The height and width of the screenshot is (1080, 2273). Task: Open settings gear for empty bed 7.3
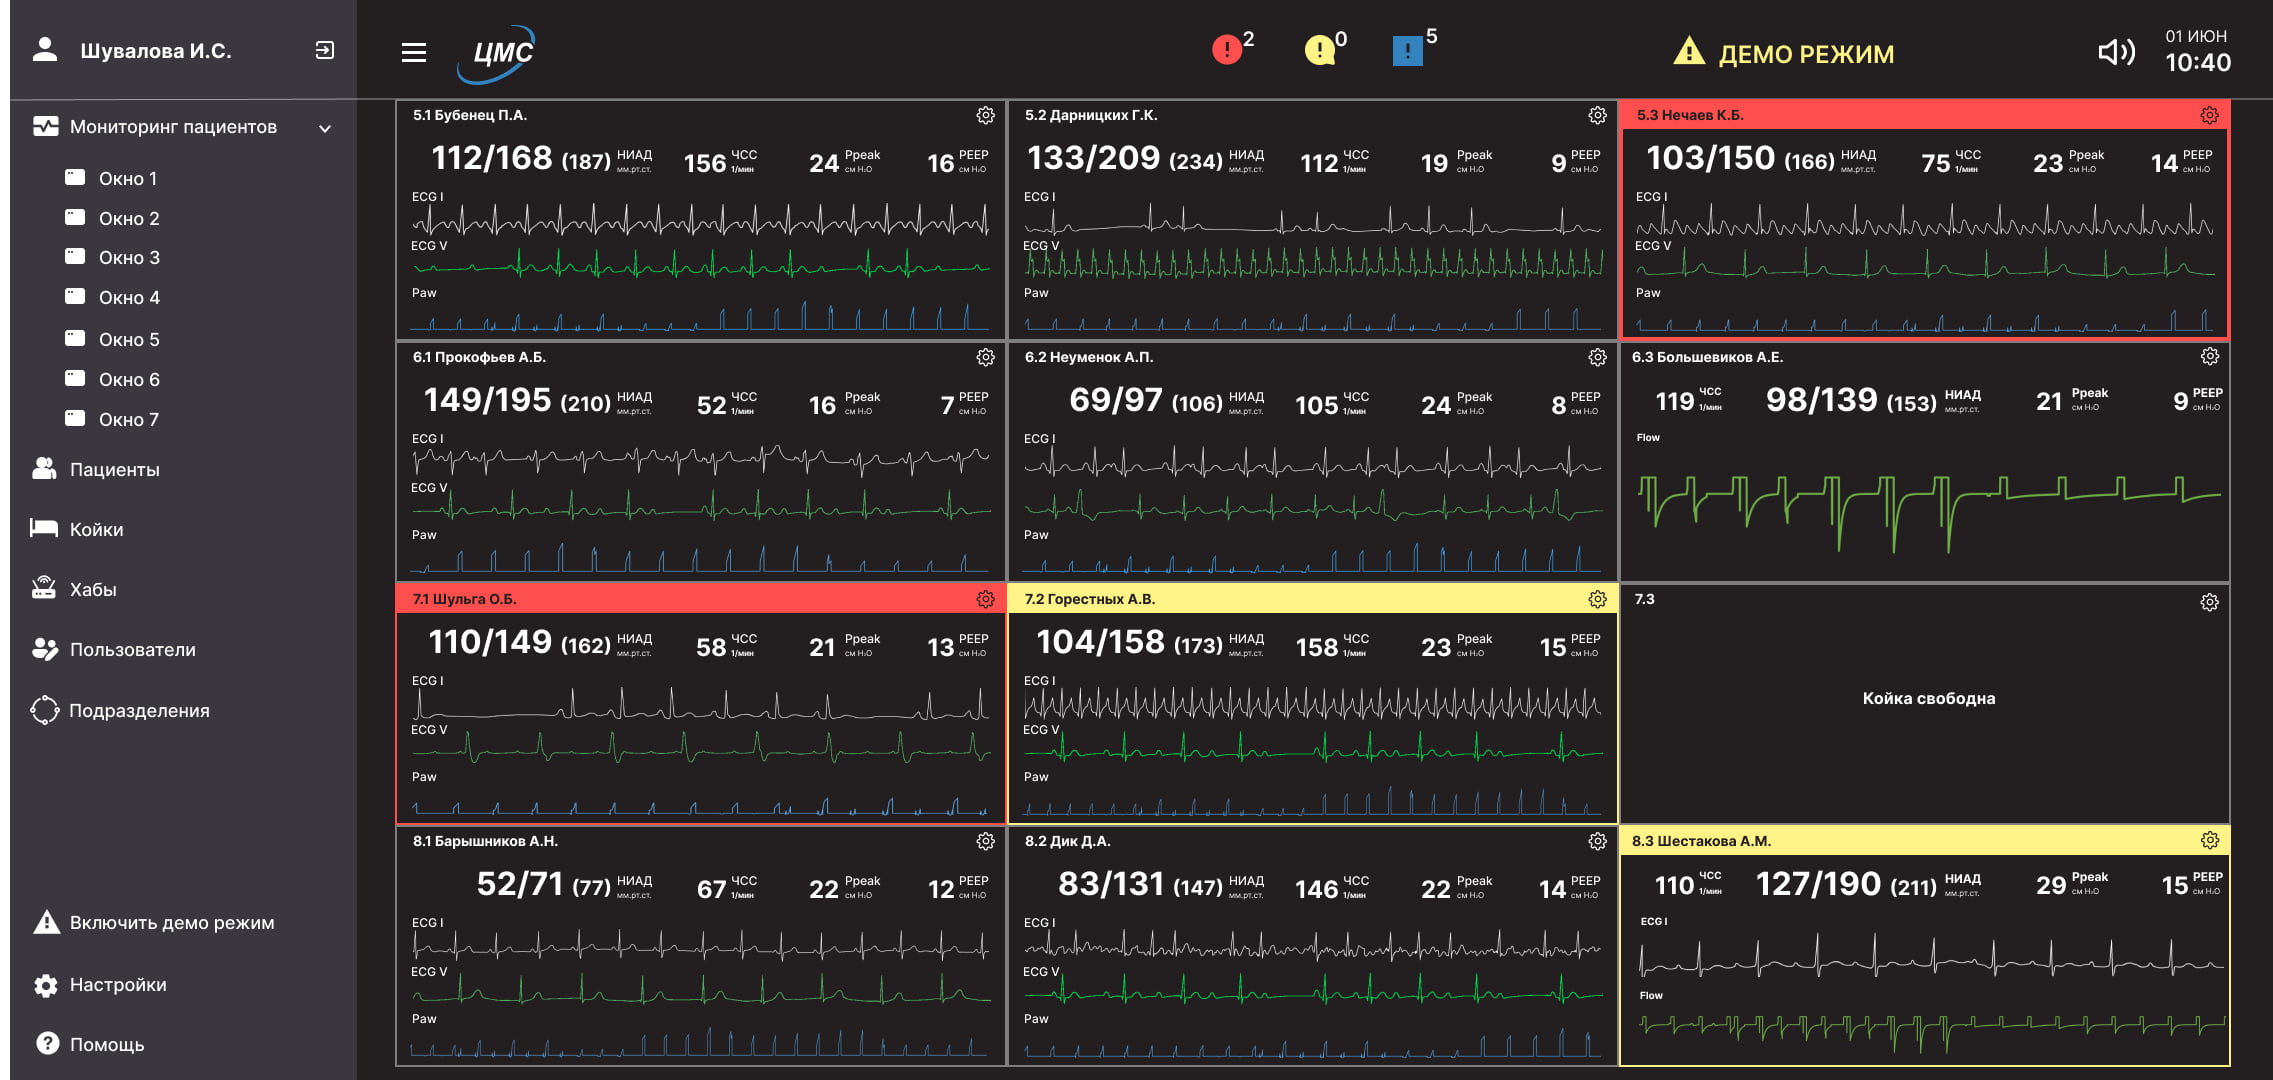click(2209, 602)
